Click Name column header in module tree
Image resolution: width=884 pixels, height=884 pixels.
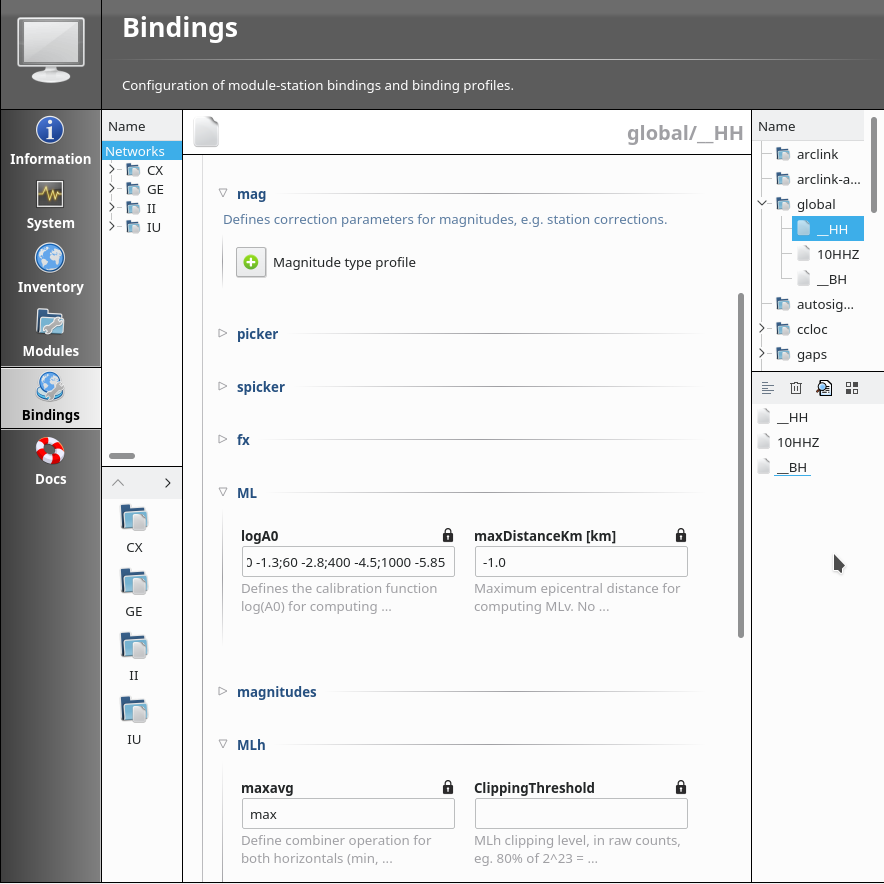[x=808, y=126]
